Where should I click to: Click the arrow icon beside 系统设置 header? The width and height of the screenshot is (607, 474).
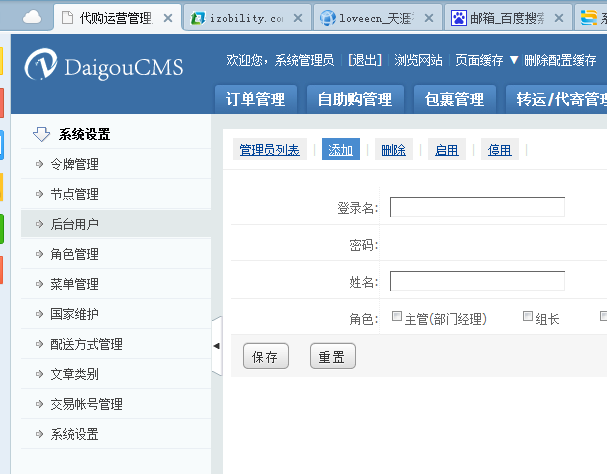41,134
